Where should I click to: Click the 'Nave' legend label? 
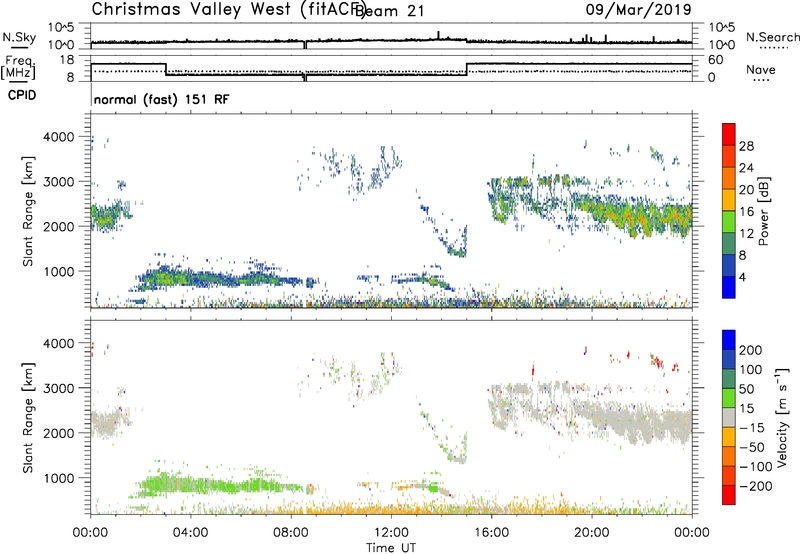pos(761,69)
